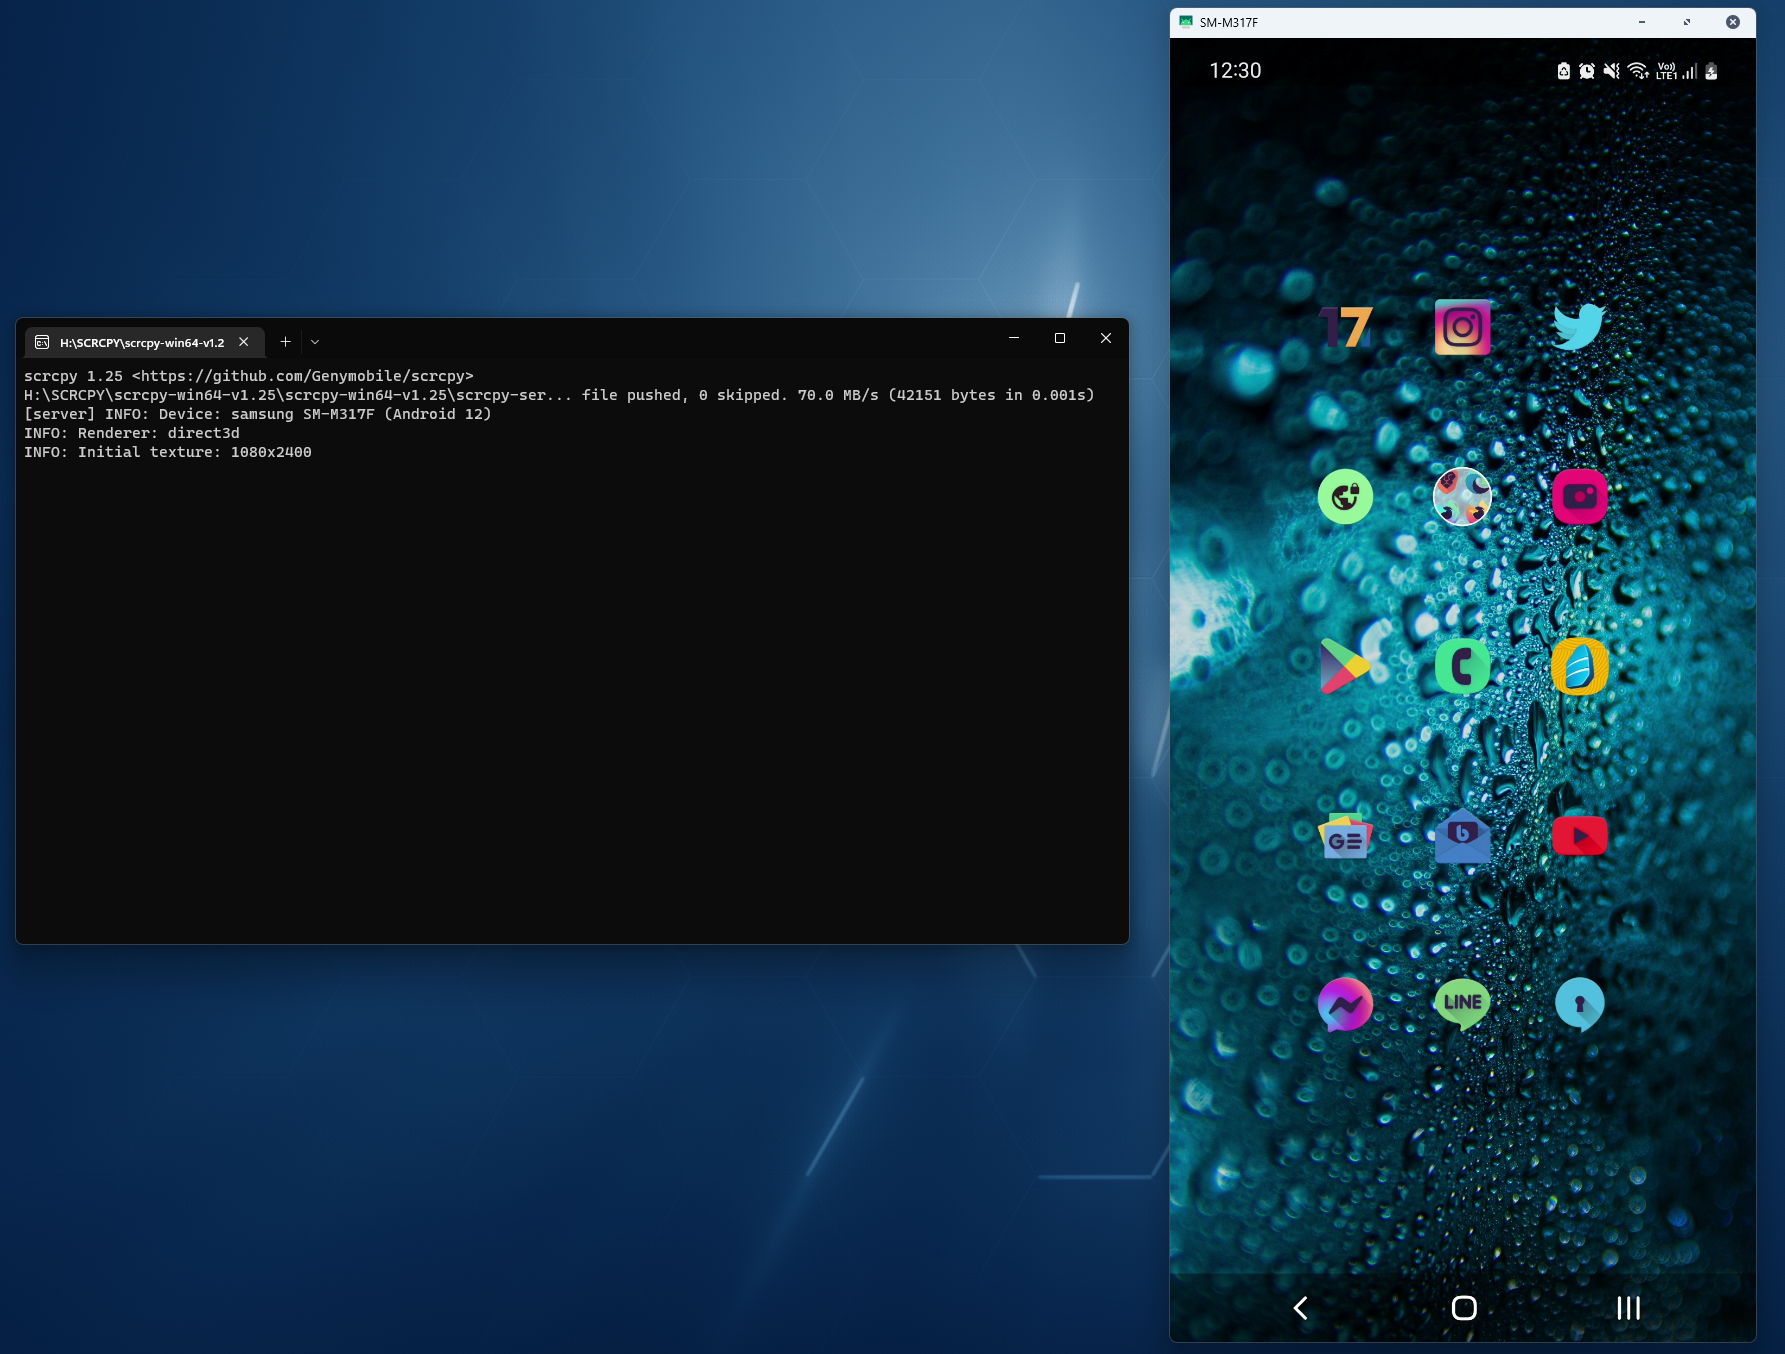Click the muted sound status icon
This screenshot has height=1354, width=1785.
pyautogui.click(x=1611, y=71)
